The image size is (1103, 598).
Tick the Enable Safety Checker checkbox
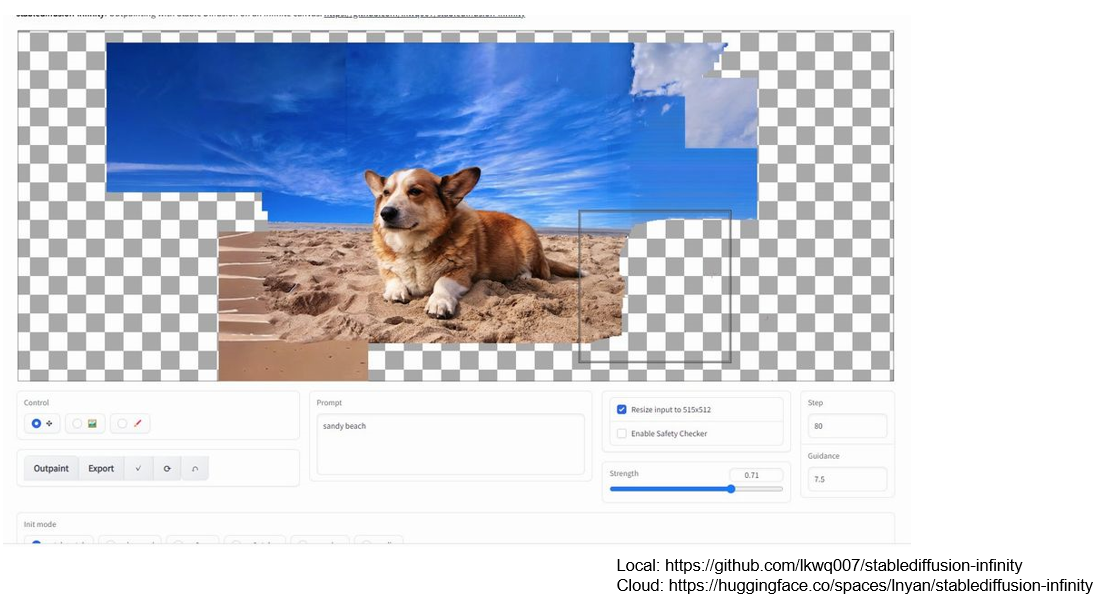pyautogui.click(x=622, y=434)
